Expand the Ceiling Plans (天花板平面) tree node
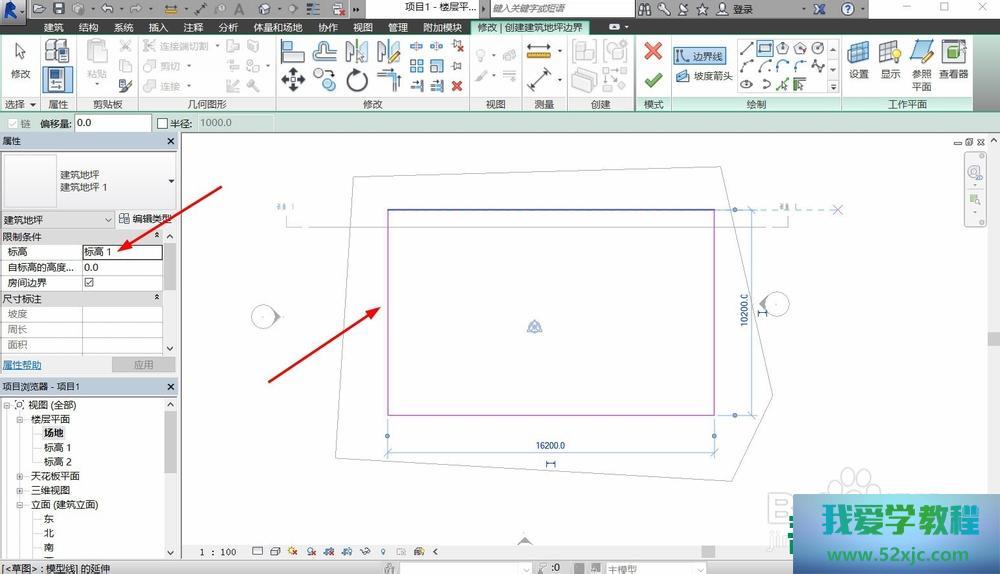 click(21, 476)
